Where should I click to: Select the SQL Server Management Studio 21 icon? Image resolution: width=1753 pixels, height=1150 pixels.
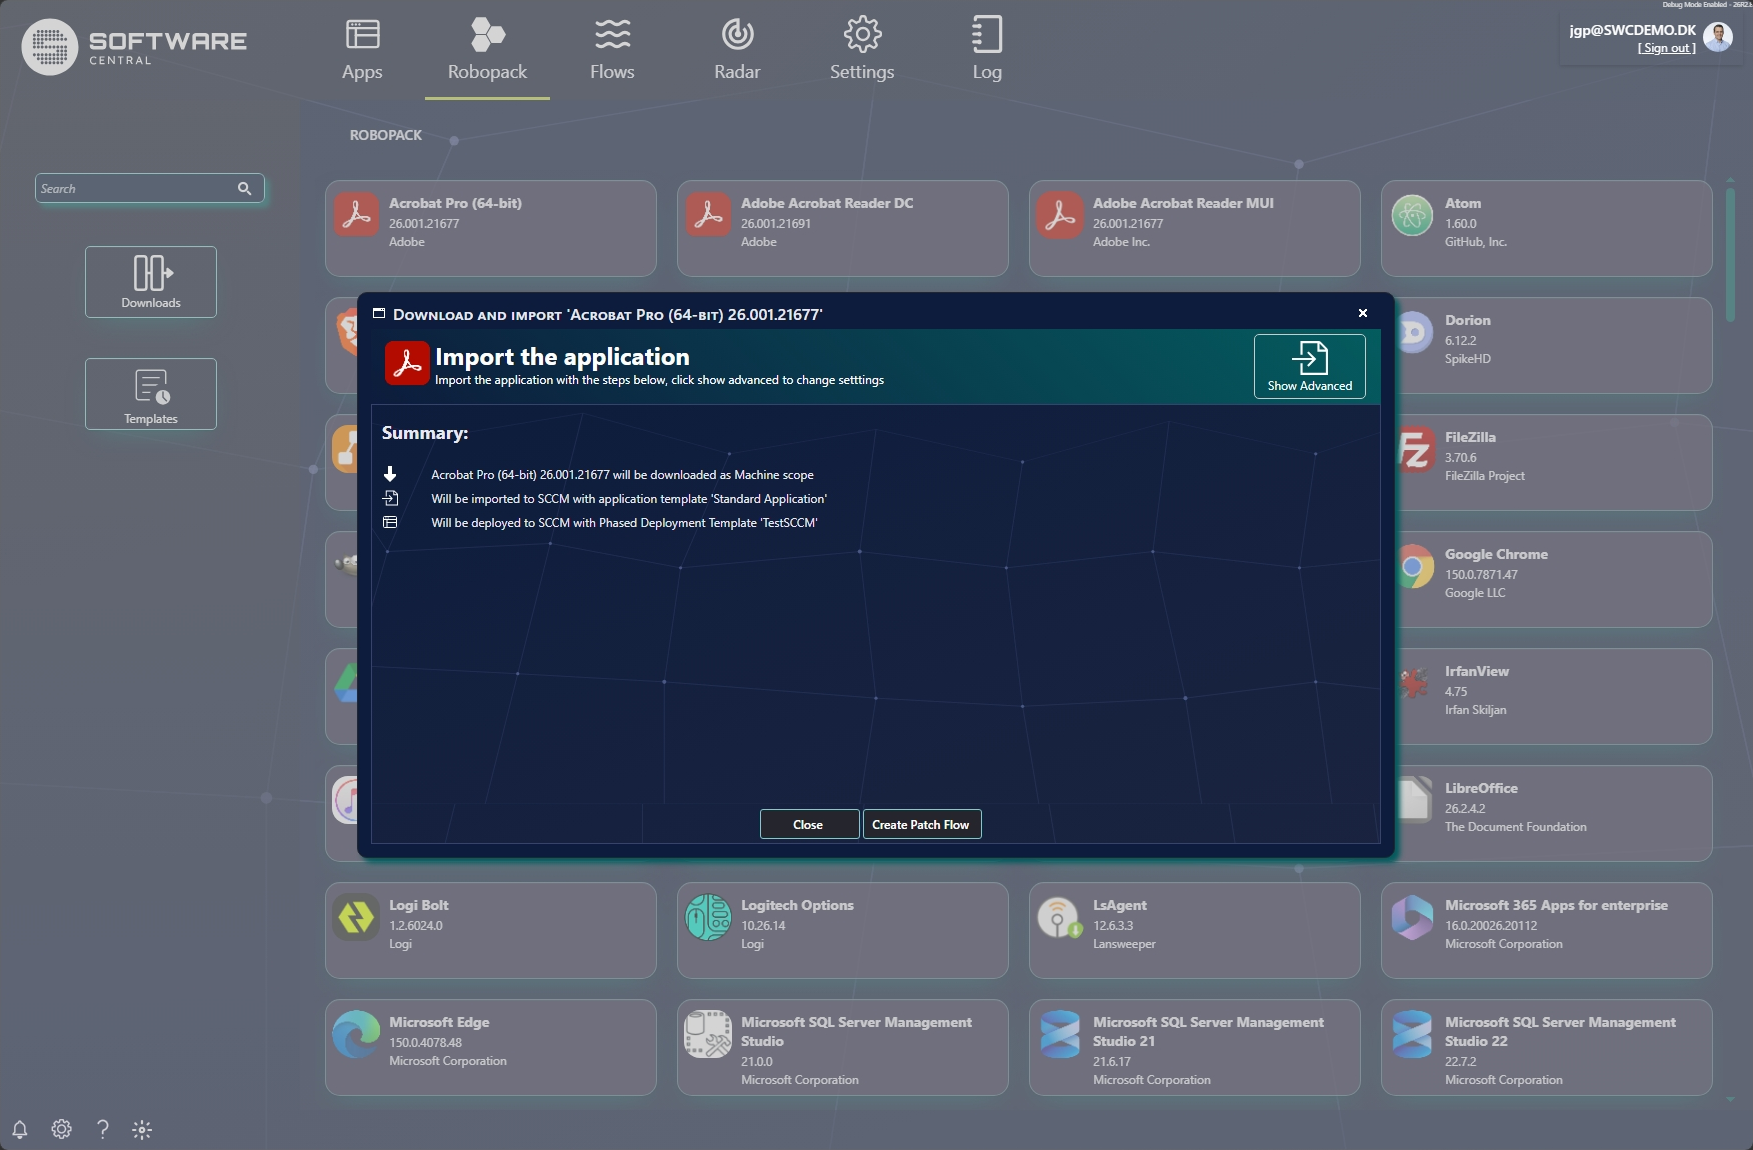pyautogui.click(x=1060, y=1034)
